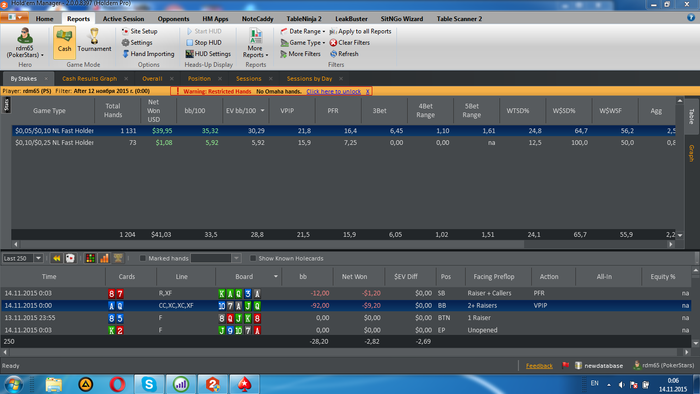Sort by the Net Won USD column header
The width and height of the screenshot is (700, 394).
point(153,110)
